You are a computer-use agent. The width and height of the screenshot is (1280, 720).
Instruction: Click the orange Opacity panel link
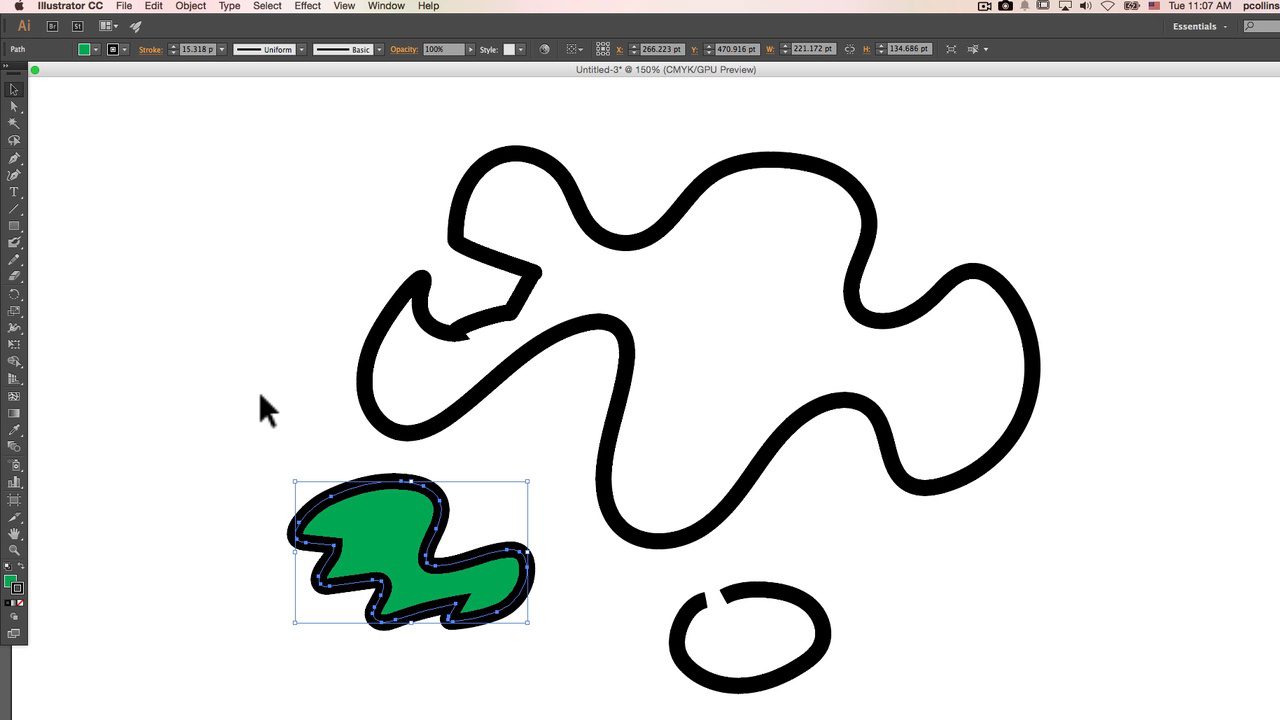point(404,49)
